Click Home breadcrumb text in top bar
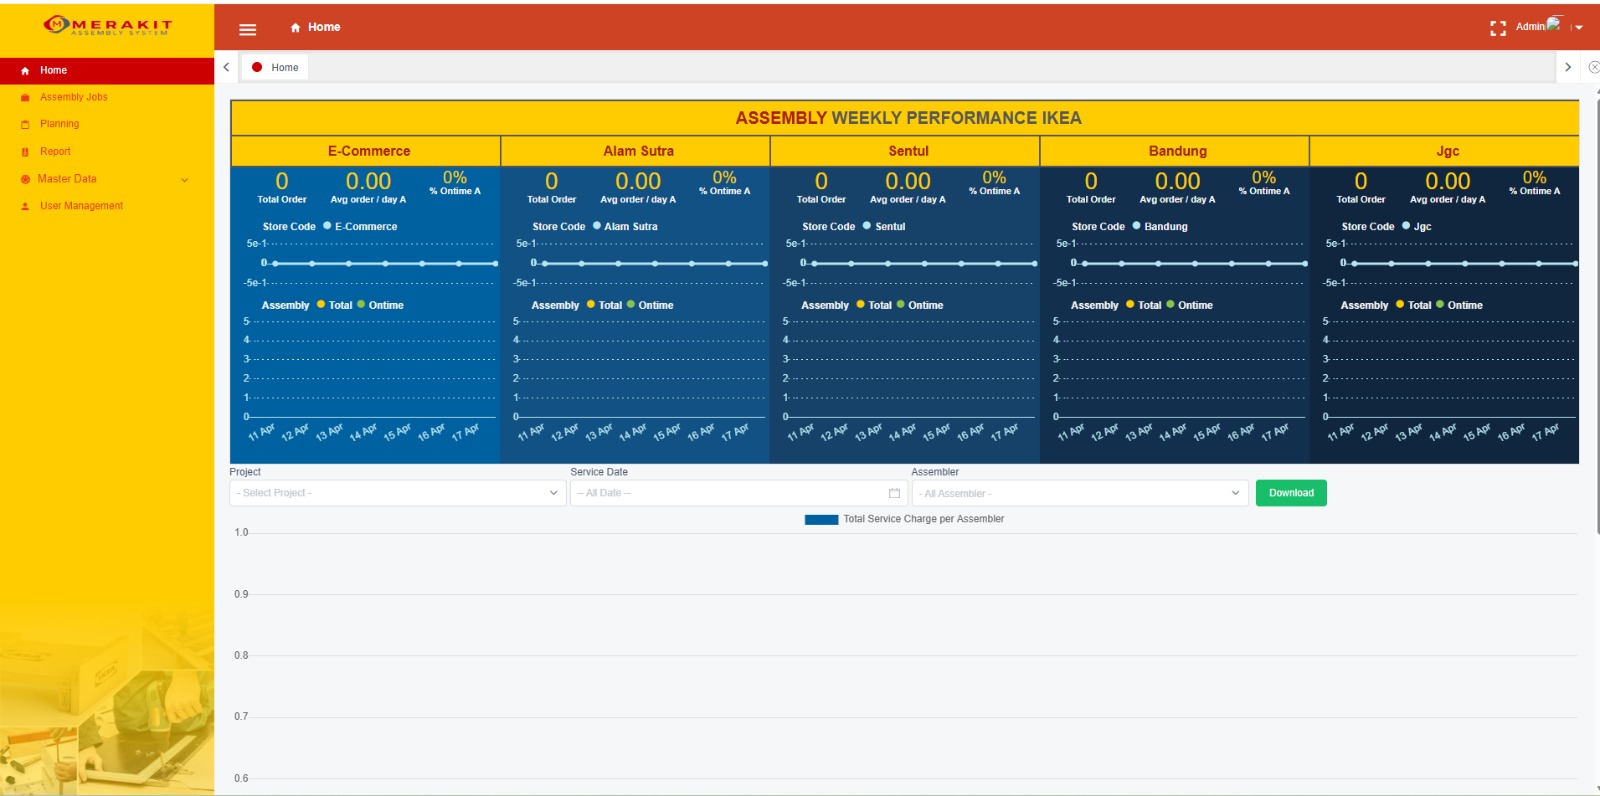Screen dimensions: 1600x796 [324, 28]
